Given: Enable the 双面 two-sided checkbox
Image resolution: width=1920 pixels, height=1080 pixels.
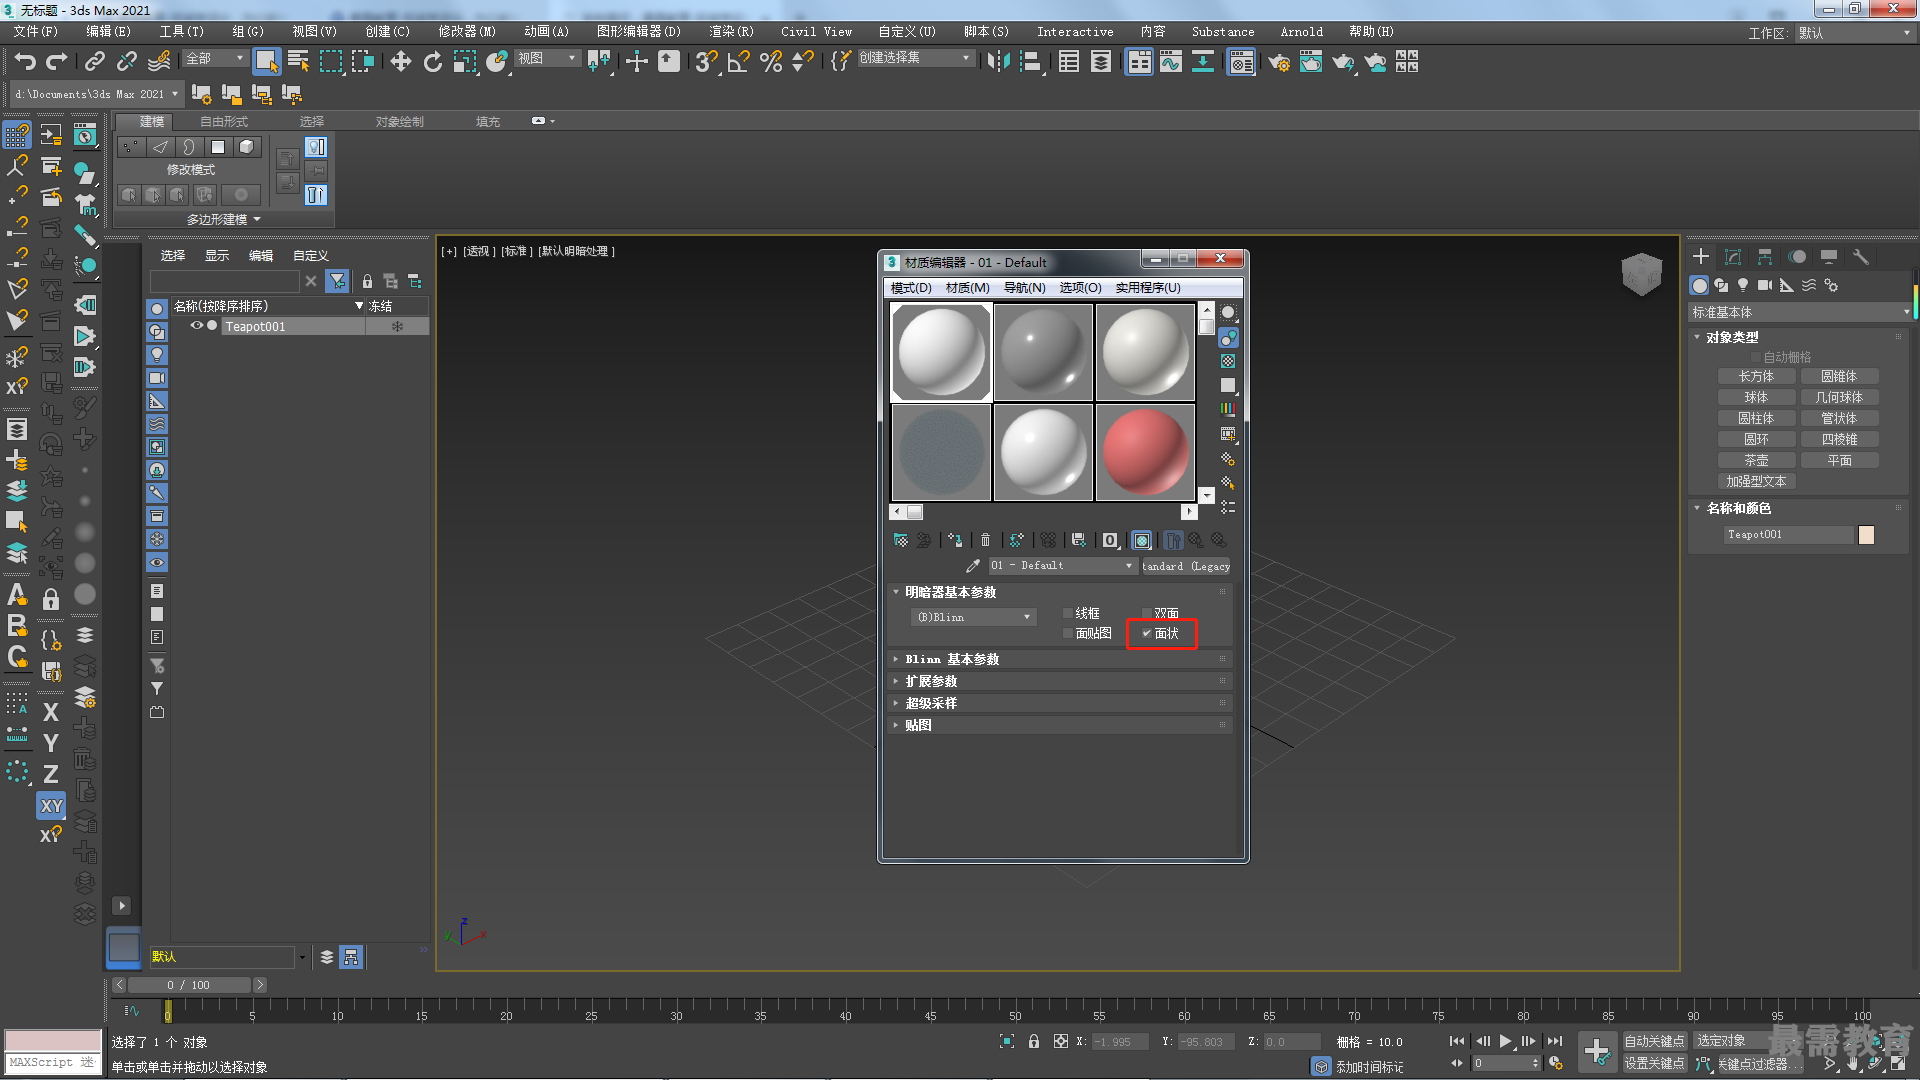Looking at the screenshot, I should coord(1147,613).
